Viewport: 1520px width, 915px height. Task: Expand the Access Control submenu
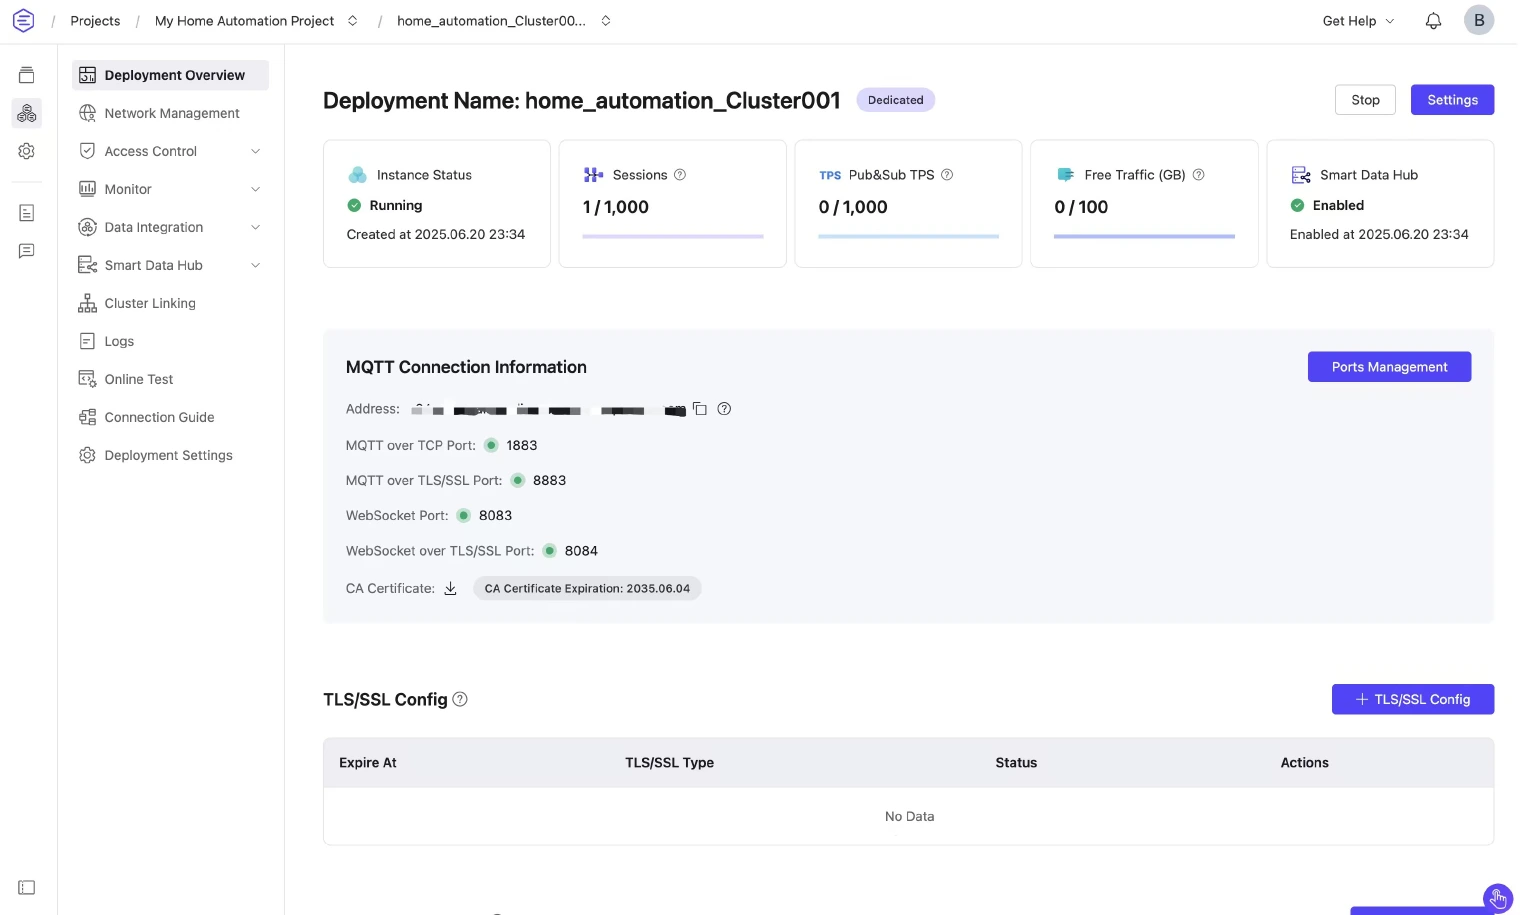pyautogui.click(x=170, y=151)
